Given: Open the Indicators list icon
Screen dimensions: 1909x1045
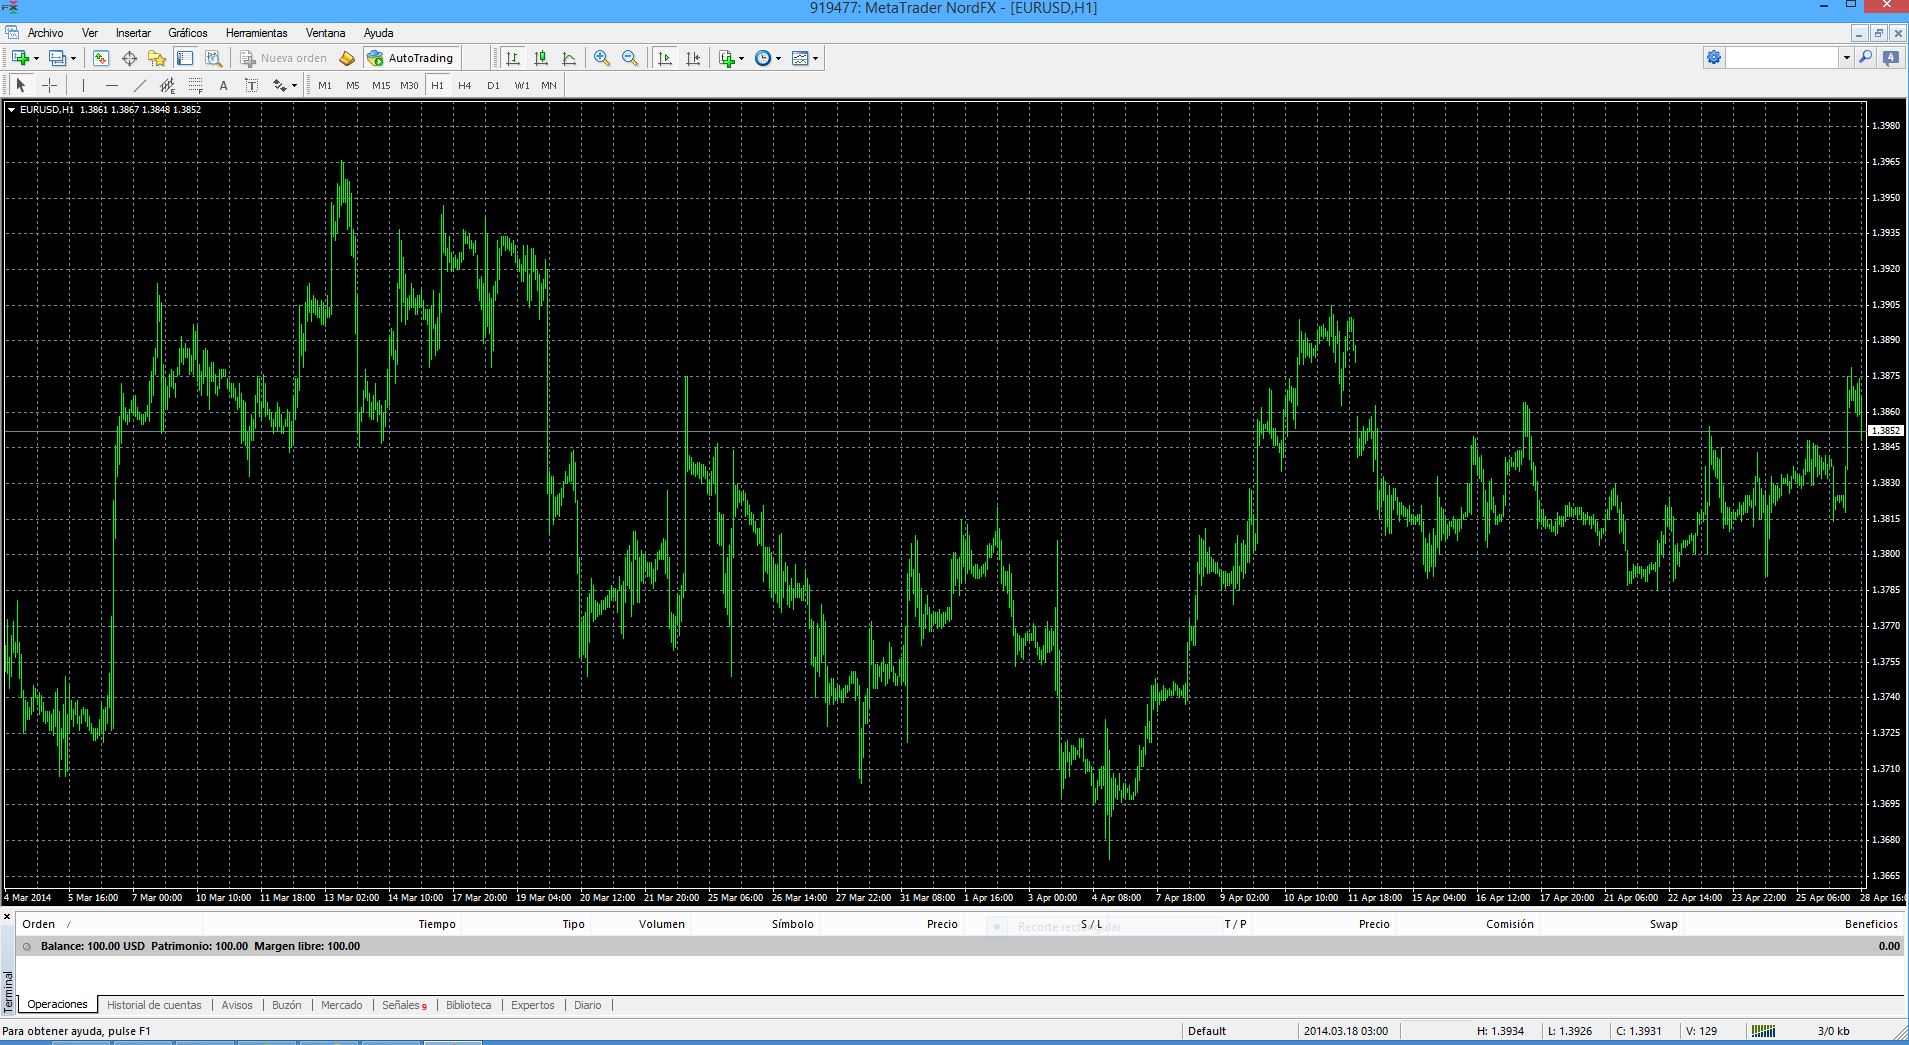Looking at the screenshot, I should (x=727, y=58).
